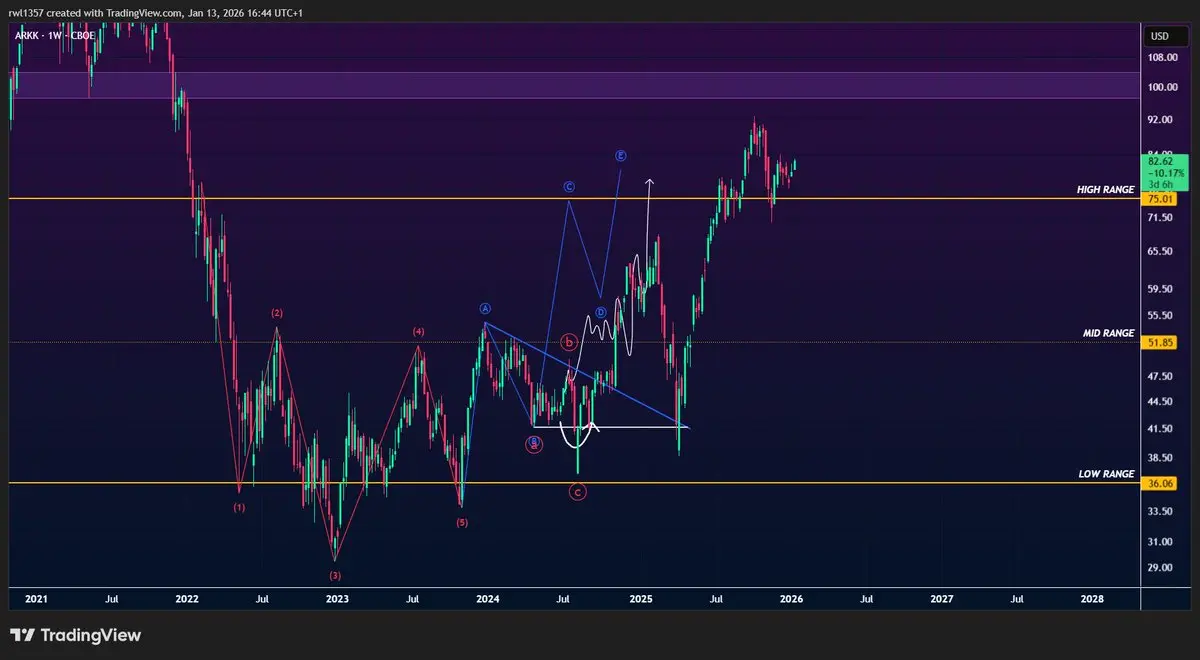Click the white arrowhead of the projection path
The image size is (1200, 660).
[x=649, y=182]
